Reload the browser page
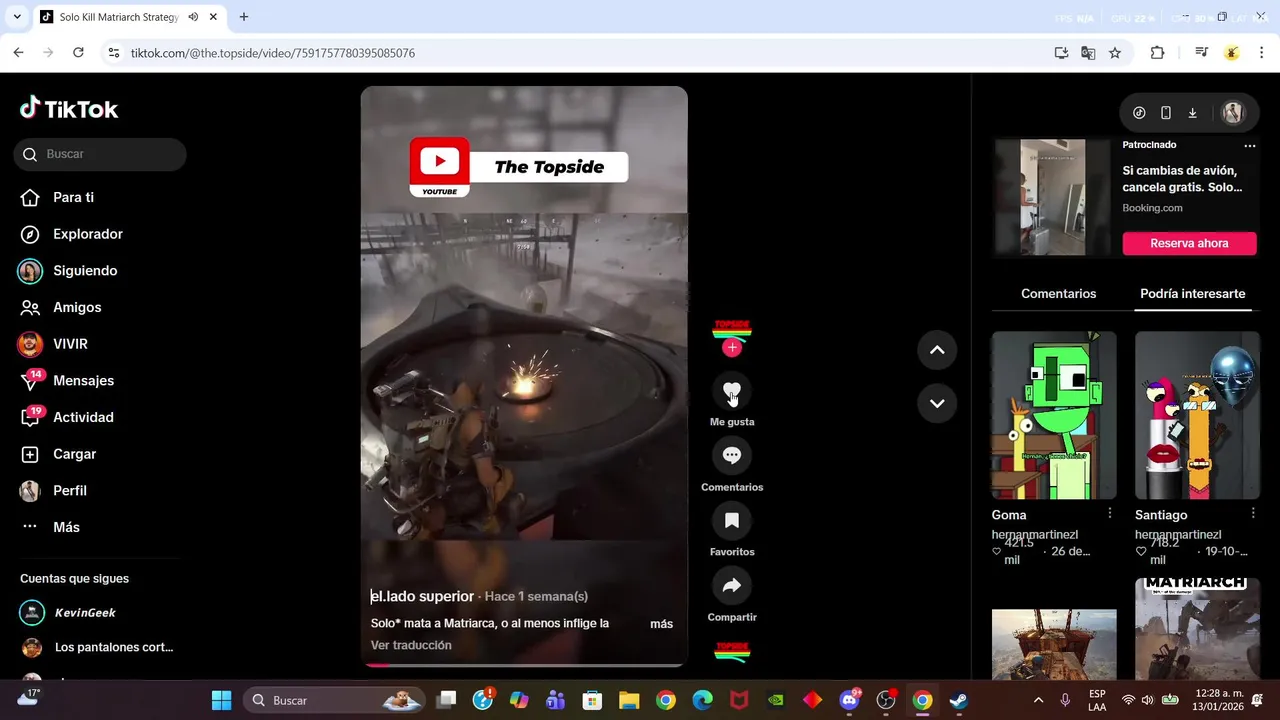Screen dimensions: 1280x720 tap(78, 53)
